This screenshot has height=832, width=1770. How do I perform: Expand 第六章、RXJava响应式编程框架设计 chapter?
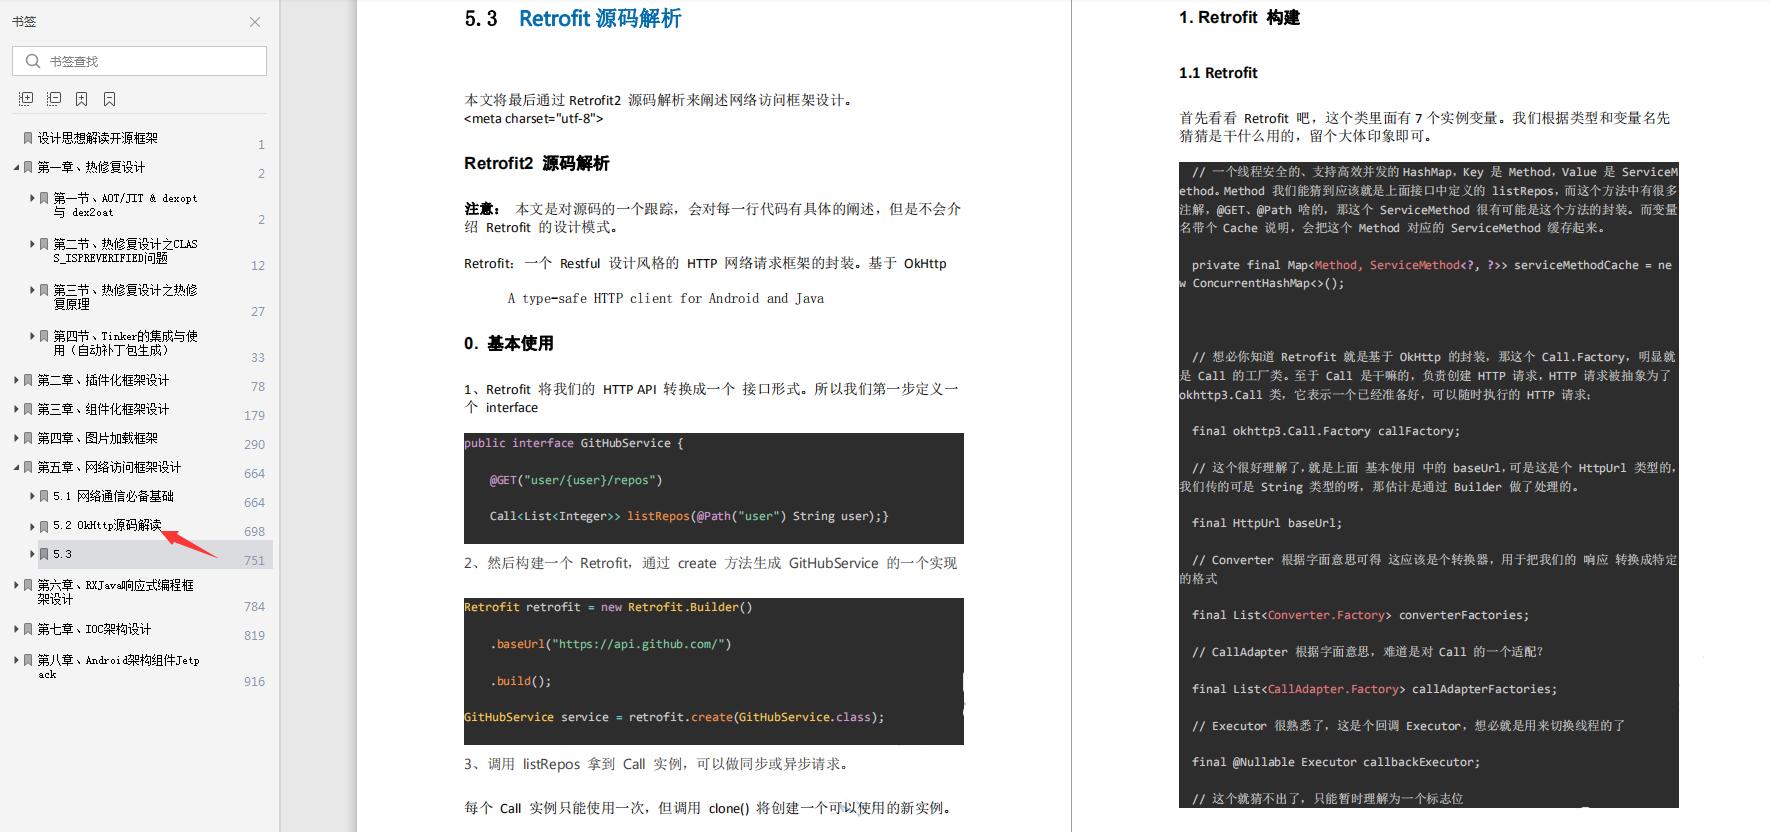16,585
